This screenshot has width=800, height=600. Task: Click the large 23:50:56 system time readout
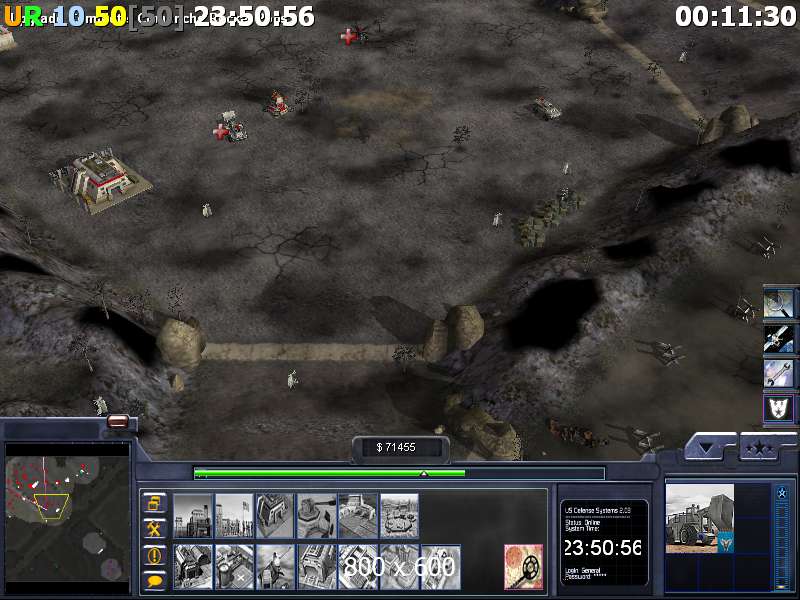point(603,547)
